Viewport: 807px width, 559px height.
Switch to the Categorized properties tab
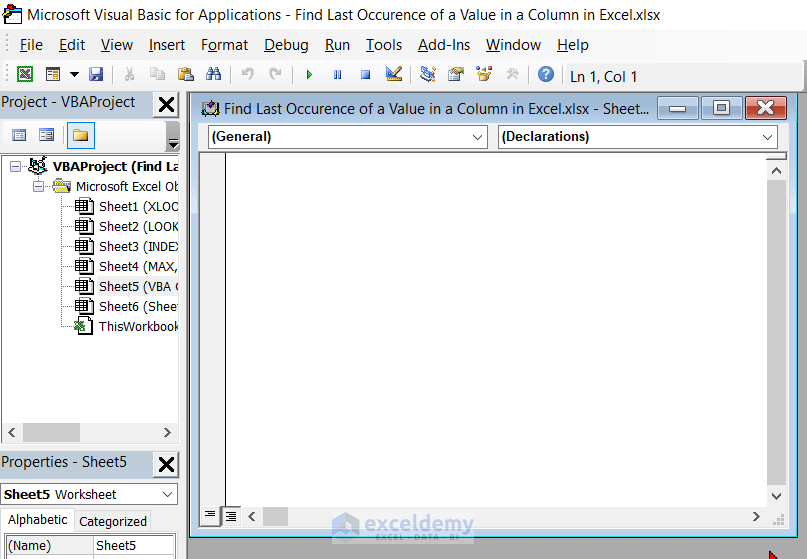(113, 521)
